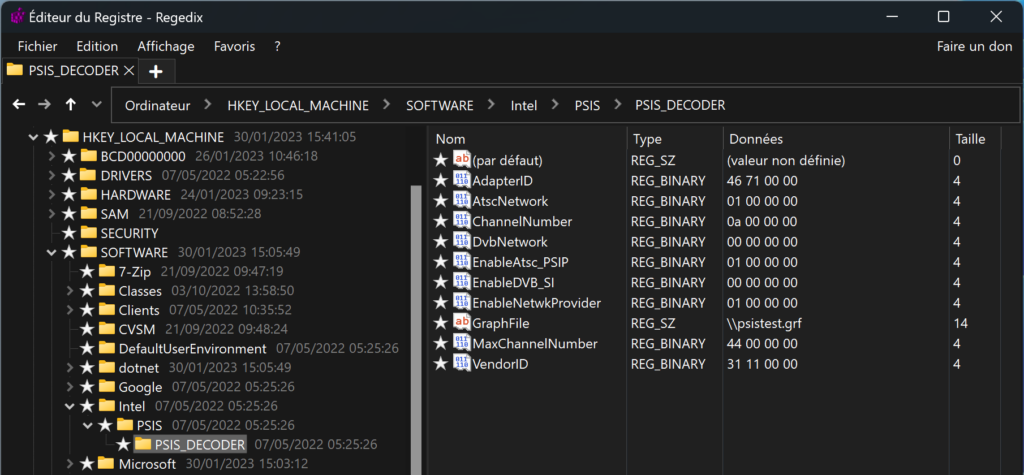Click the Regedix app icon in title bar
The image size is (1024, 475).
coord(17,18)
